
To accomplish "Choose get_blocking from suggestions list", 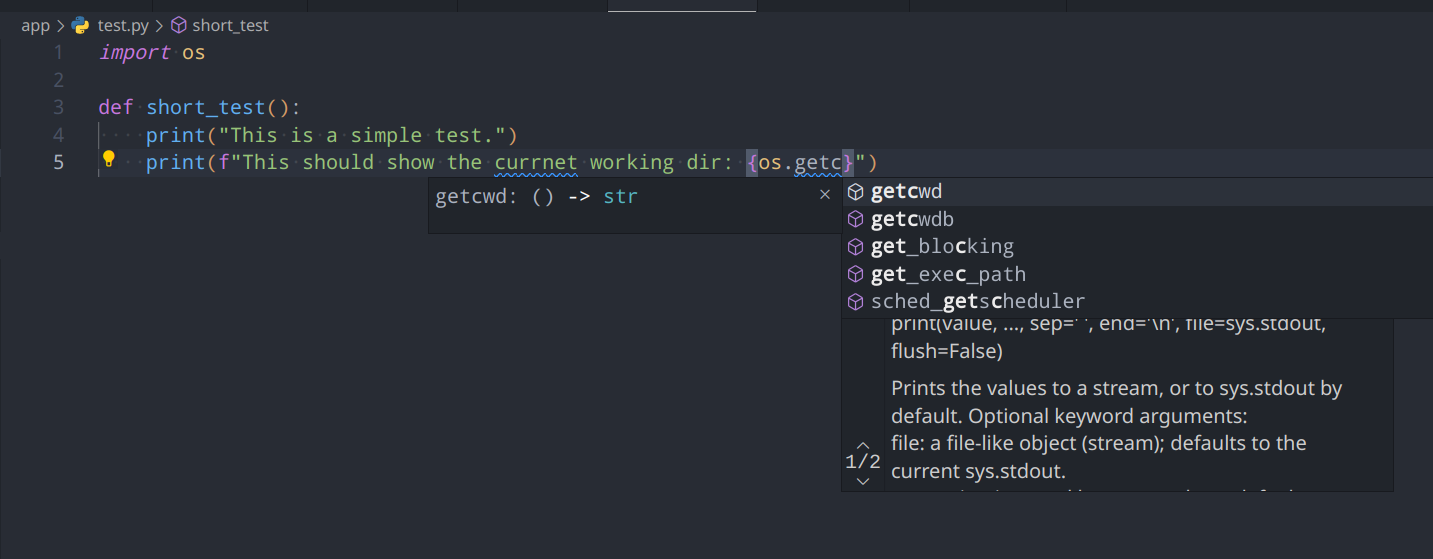I will pyautogui.click(x=1136, y=246).
